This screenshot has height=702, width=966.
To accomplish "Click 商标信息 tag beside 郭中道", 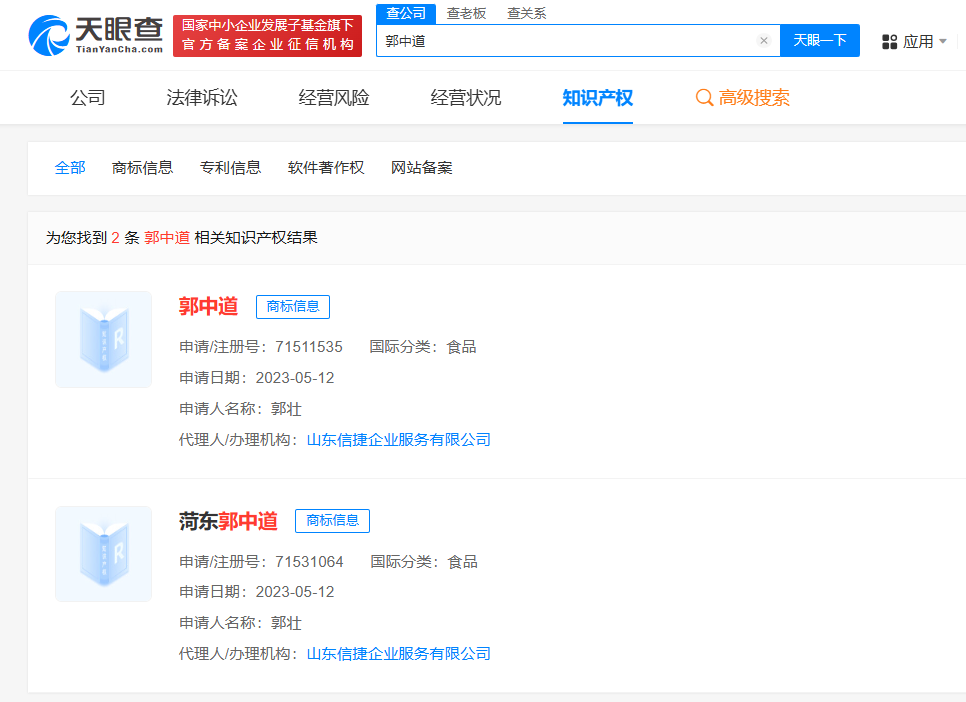I will [293, 306].
